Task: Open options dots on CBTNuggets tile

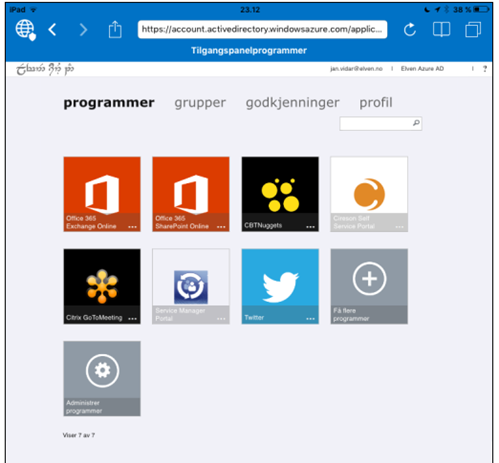Action: coord(310,227)
